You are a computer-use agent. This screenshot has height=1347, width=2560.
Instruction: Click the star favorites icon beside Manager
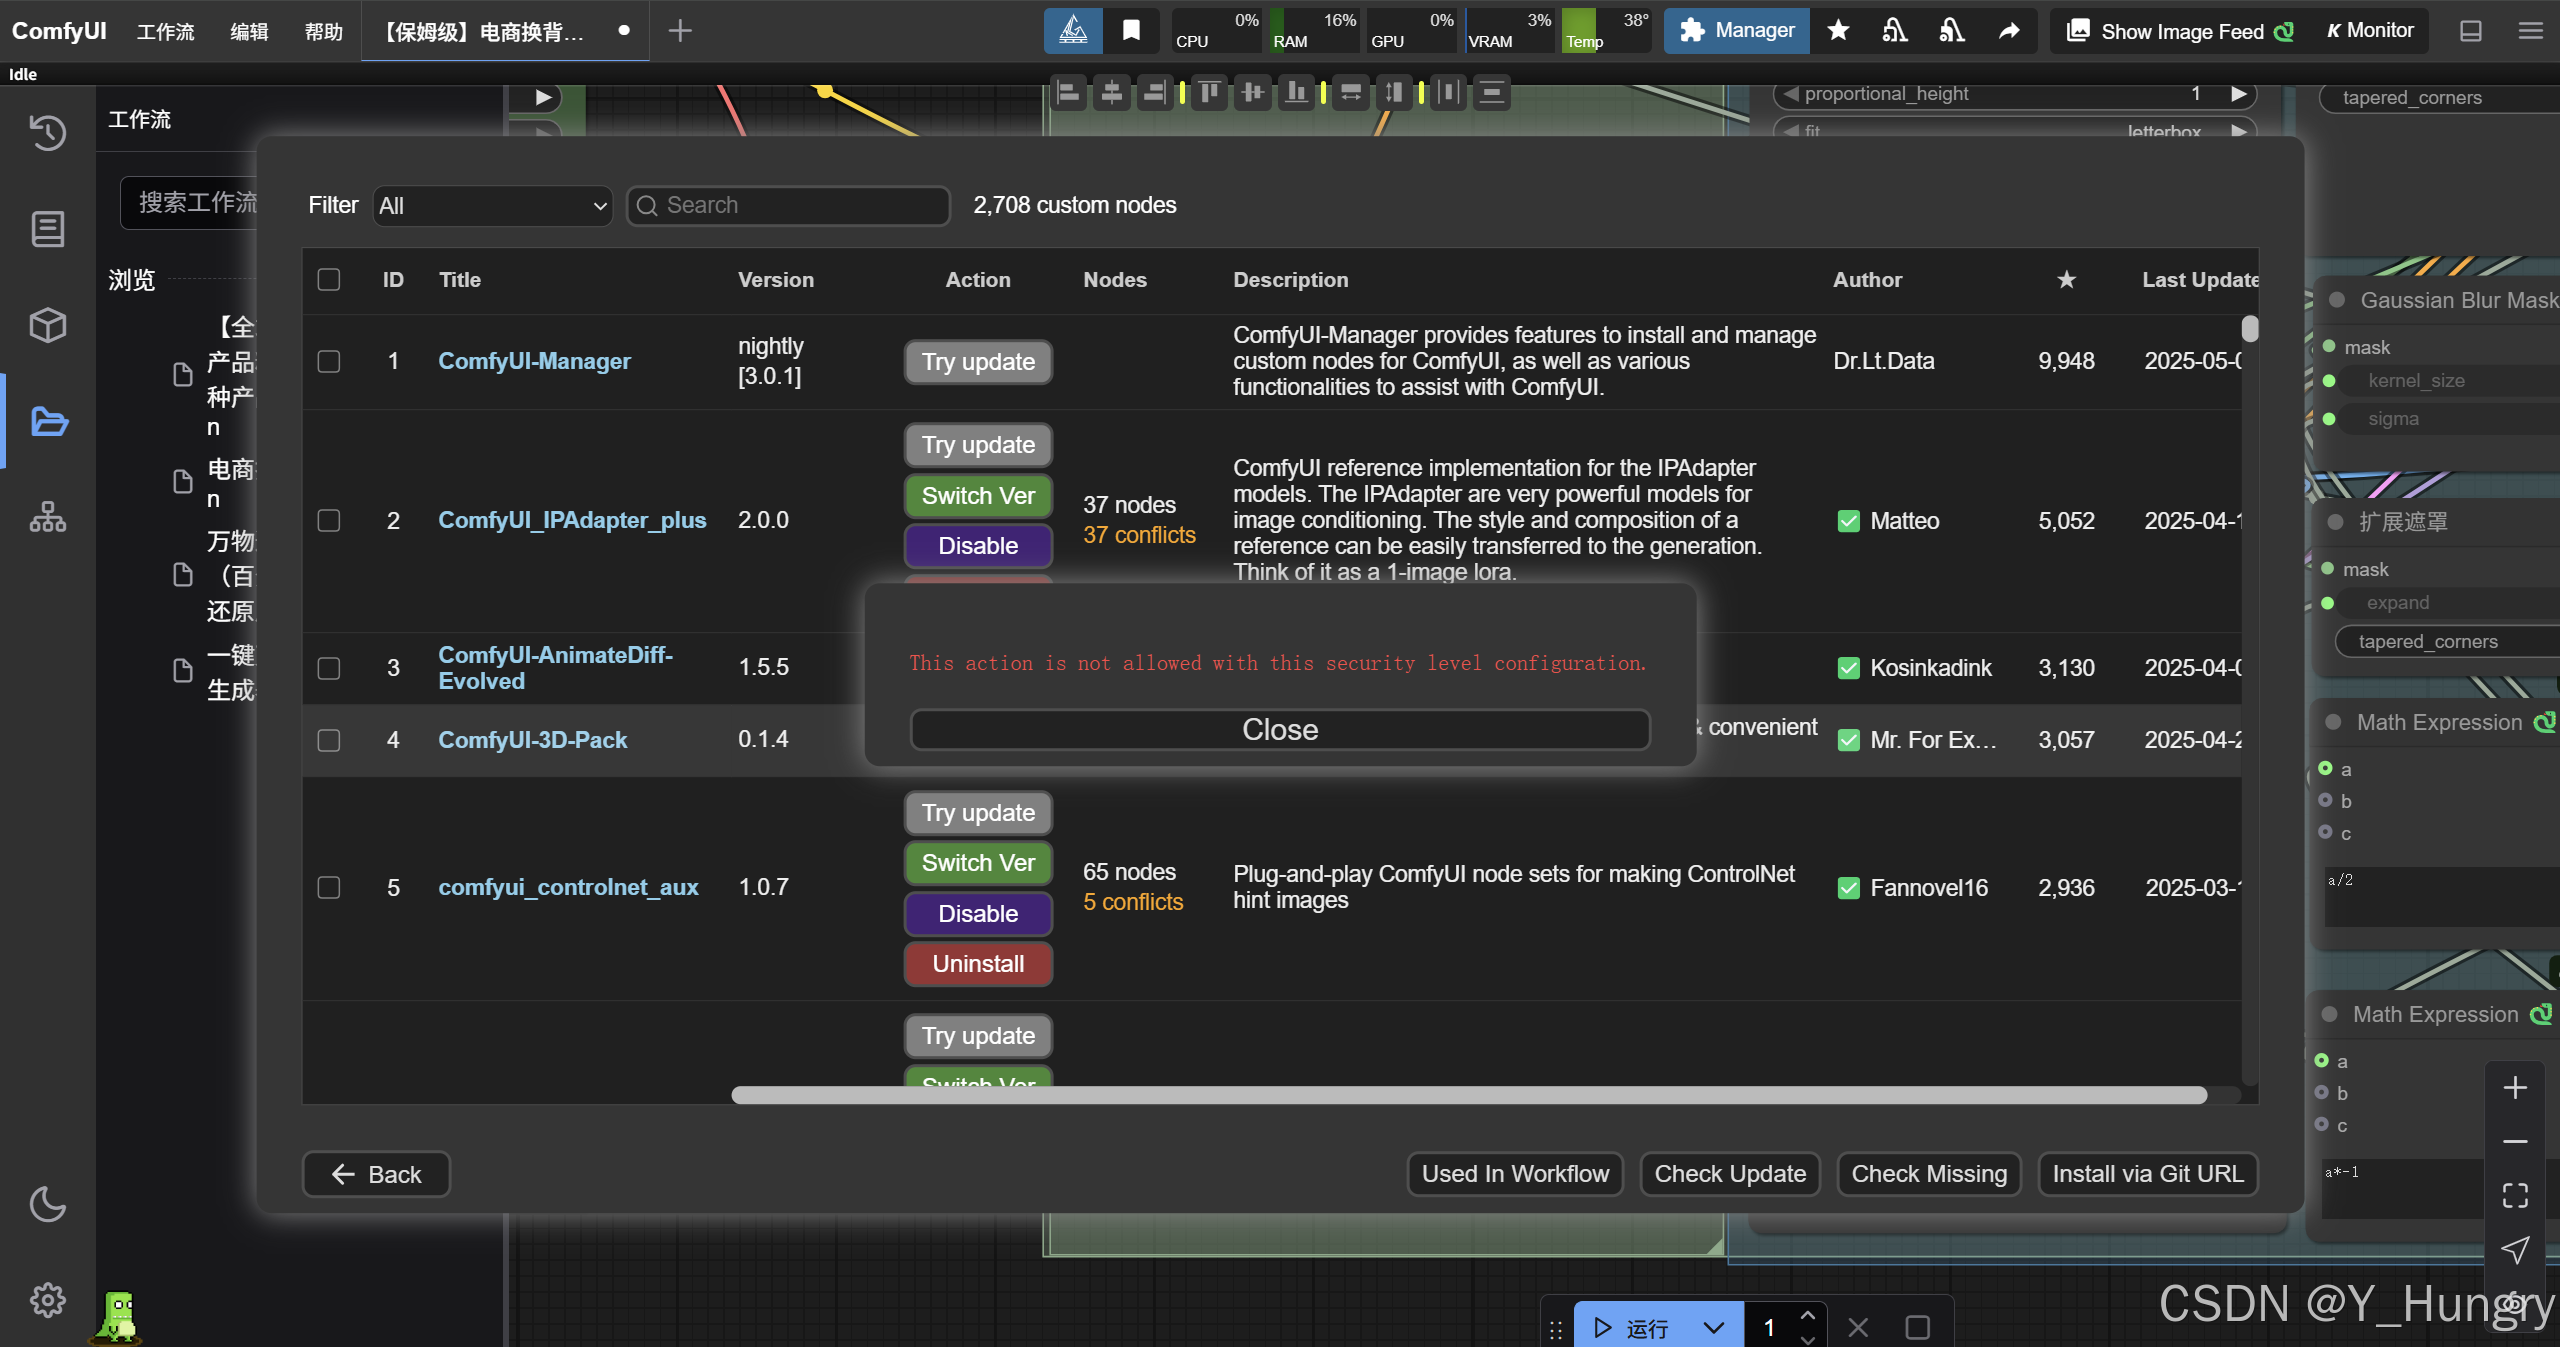(1838, 31)
